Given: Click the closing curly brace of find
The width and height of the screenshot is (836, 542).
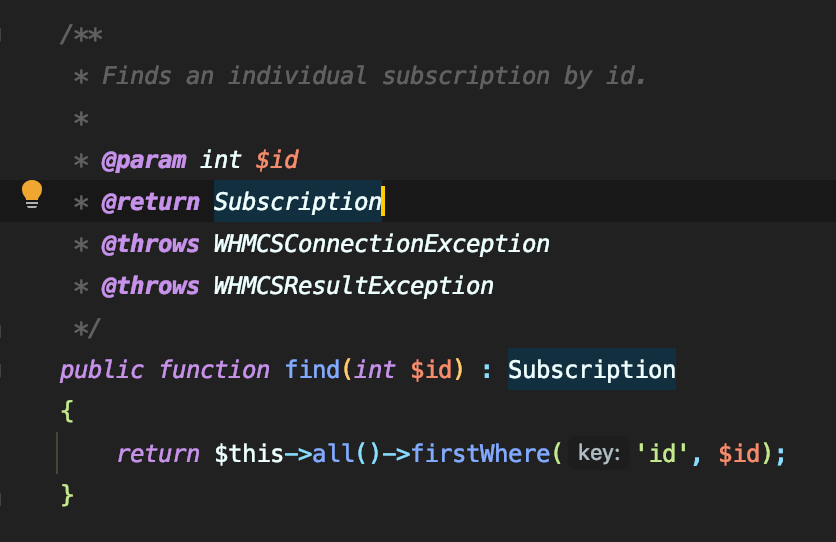Looking at the screenshot, I should pyautogui.click(x=67, y=494).
